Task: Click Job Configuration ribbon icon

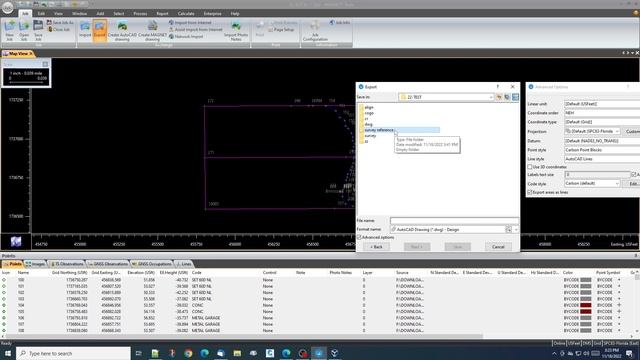Action: tap(315, 31)
